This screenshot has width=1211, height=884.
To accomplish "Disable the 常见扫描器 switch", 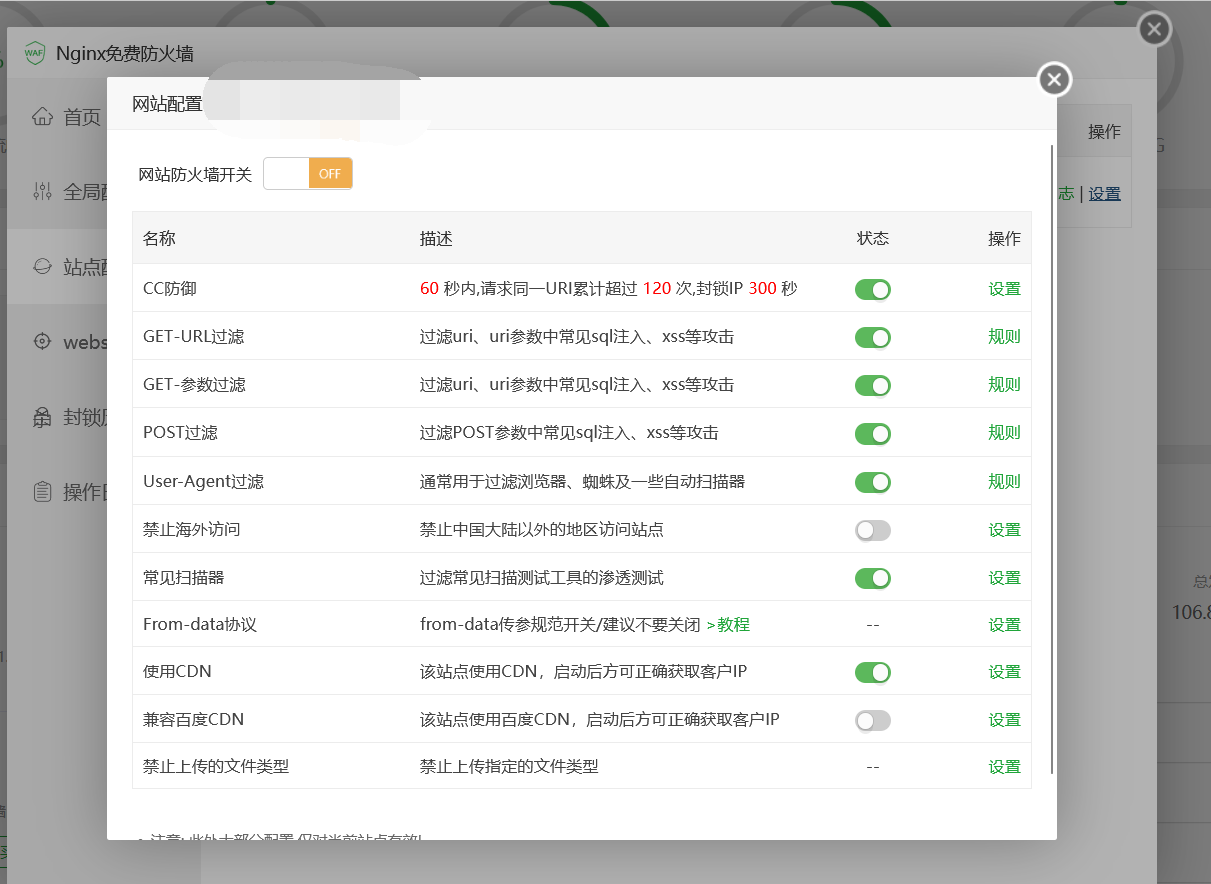I will coord(873,578).
